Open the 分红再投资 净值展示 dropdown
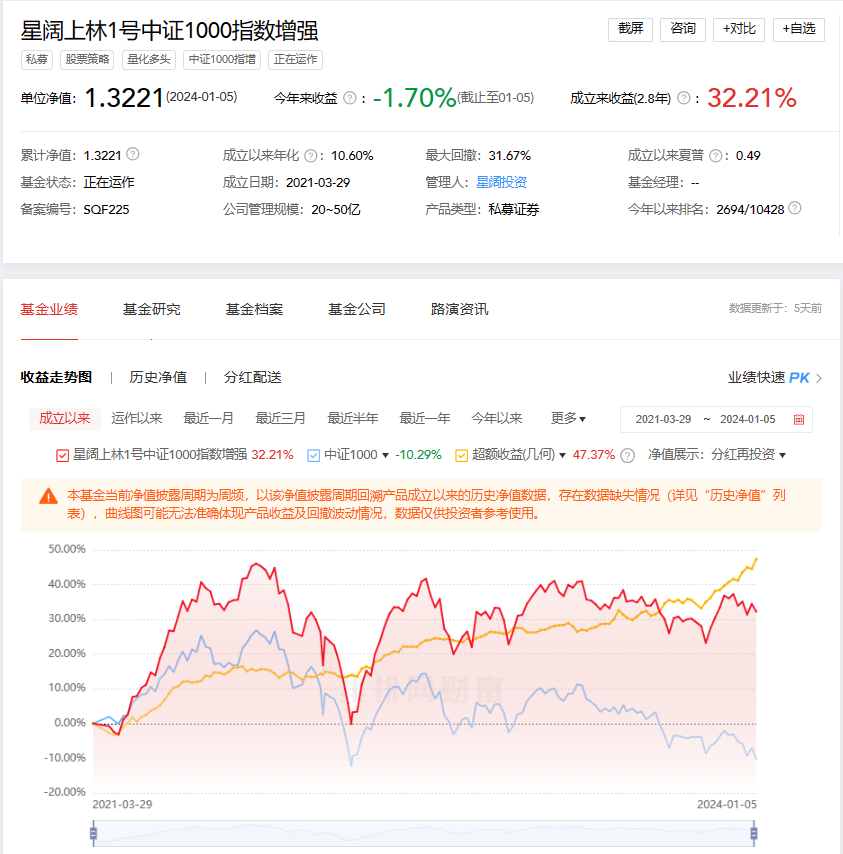This screenshot has width=843, height=854. pyautogui.click(x=748, y=455)
